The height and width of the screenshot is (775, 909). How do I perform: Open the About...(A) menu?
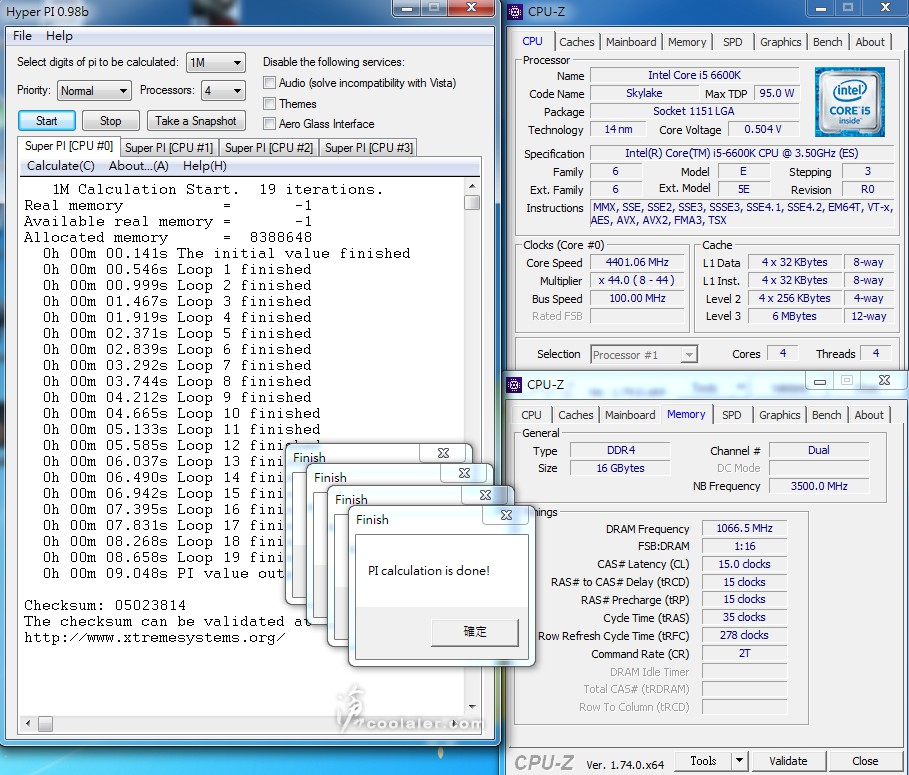pyautogui.click(x=139, y=166)
